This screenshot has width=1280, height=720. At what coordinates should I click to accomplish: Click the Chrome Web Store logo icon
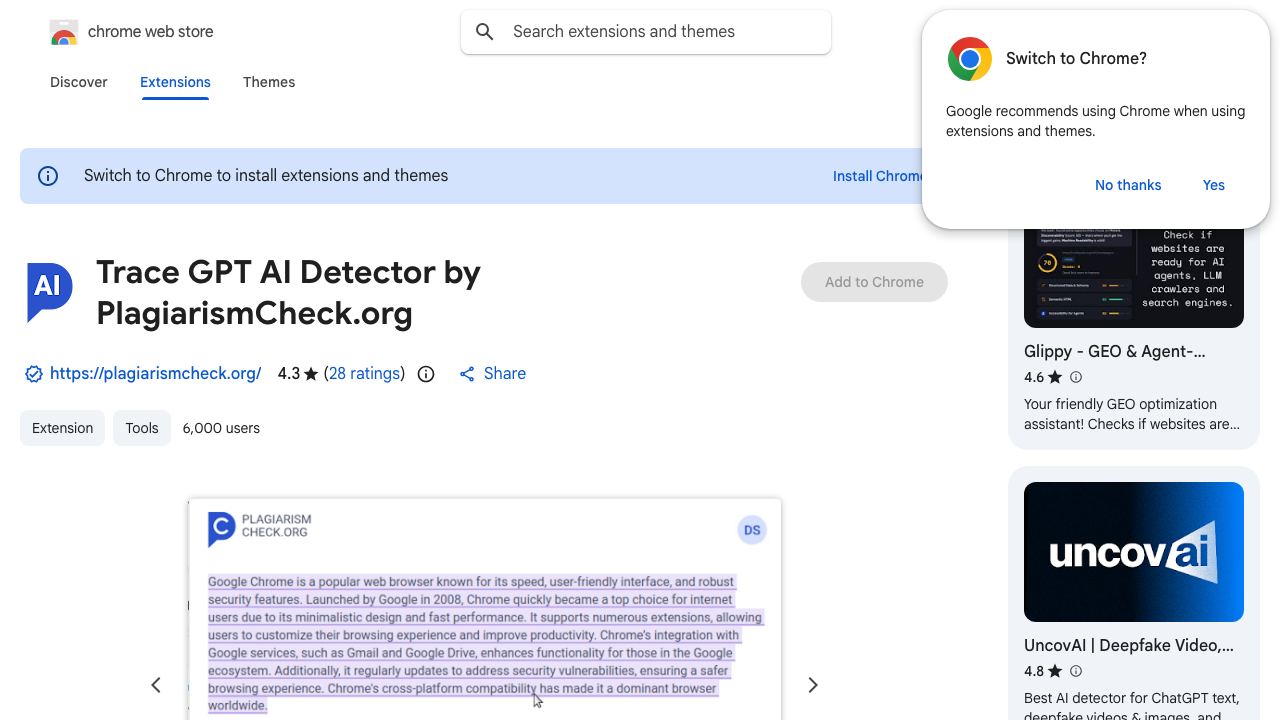tap(64, 33)
